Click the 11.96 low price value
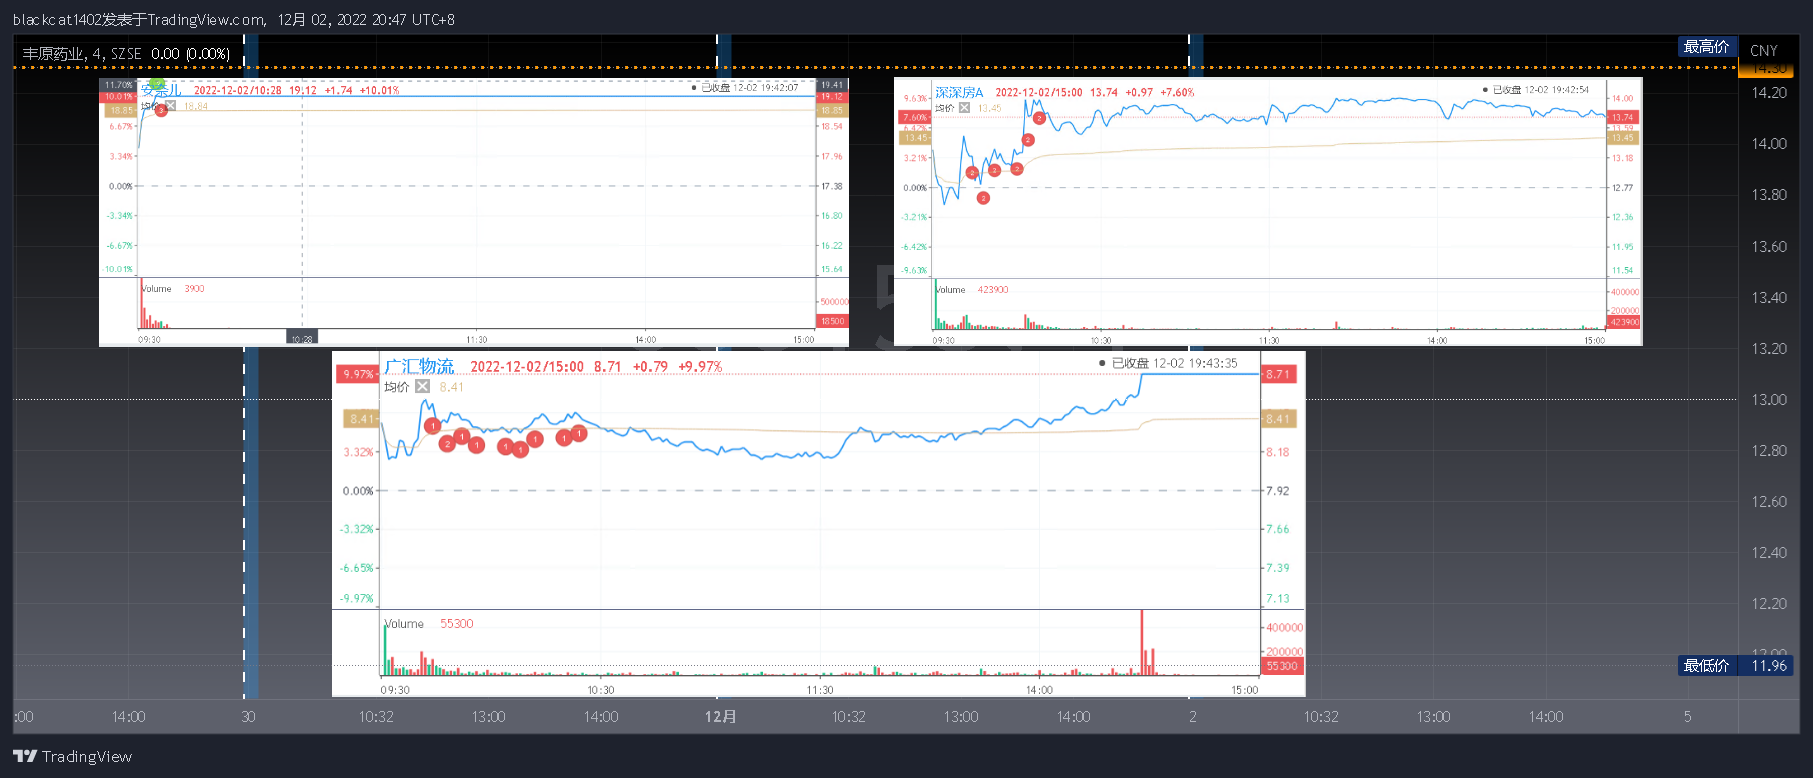The width and height of the screenshot is (1813, 778). click(x=1769, y=666)
